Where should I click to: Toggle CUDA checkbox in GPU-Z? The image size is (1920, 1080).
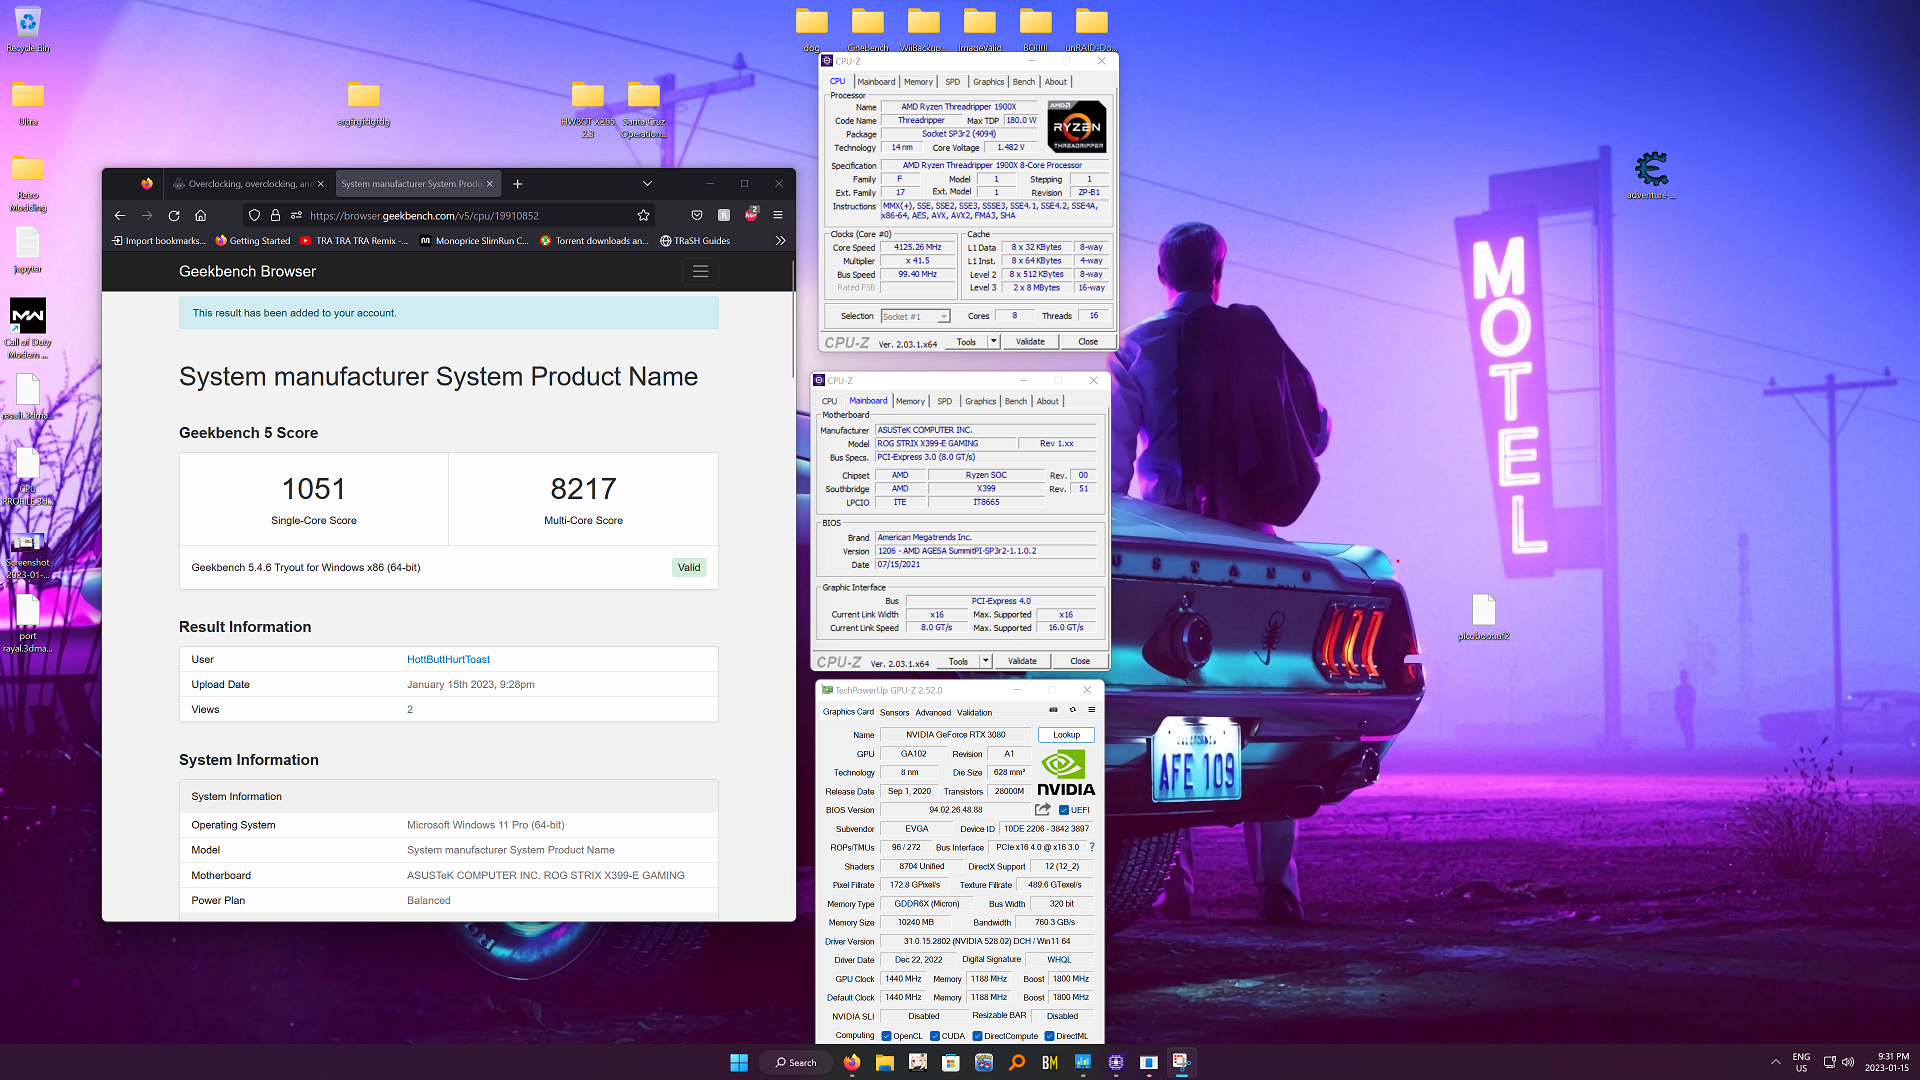935,1036
